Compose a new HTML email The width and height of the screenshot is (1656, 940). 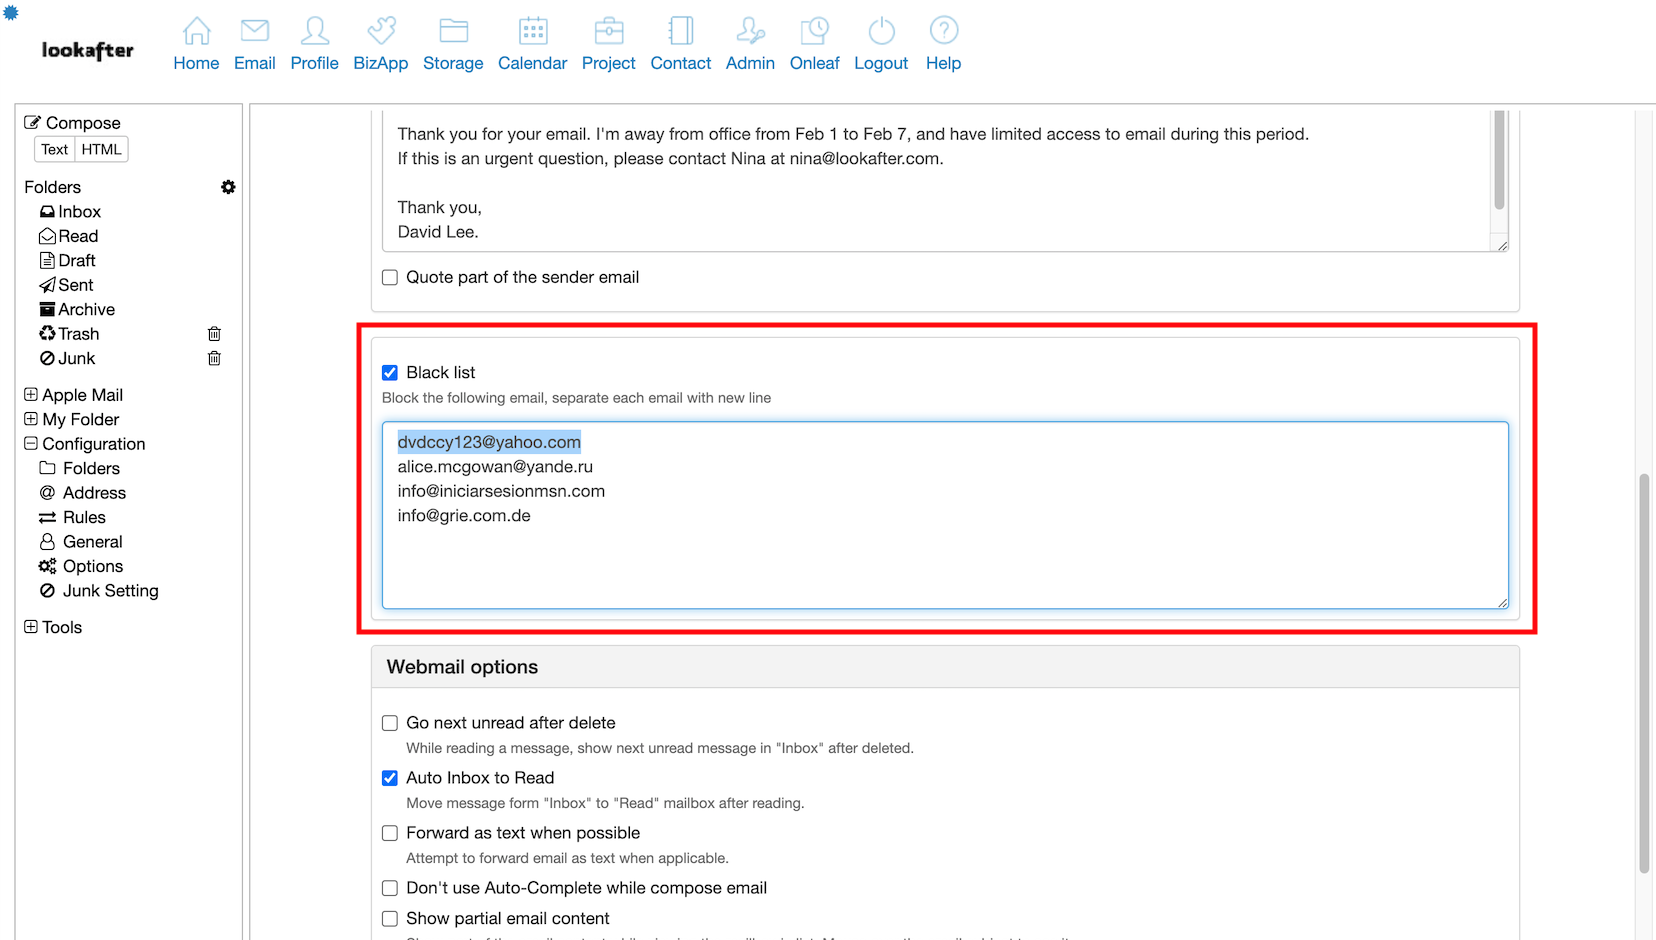click(101, 150)
